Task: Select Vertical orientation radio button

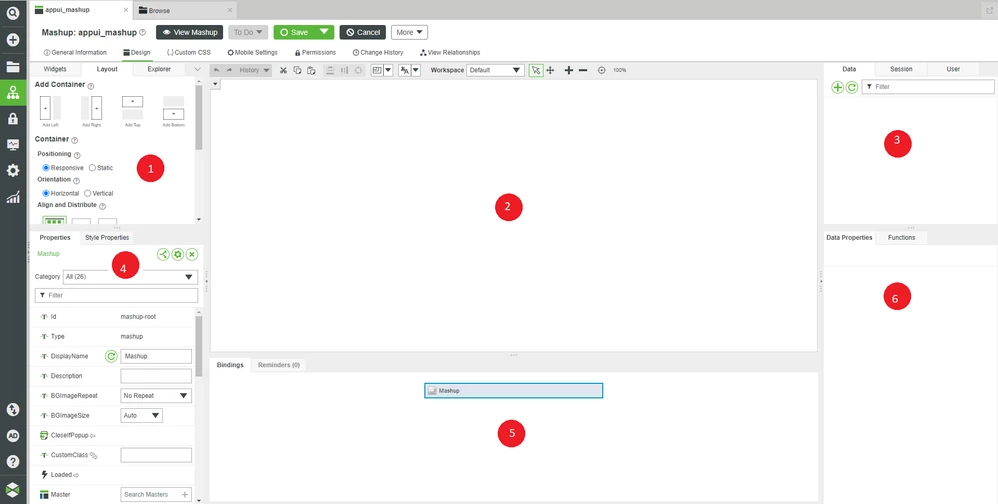Action: point(88,193)
